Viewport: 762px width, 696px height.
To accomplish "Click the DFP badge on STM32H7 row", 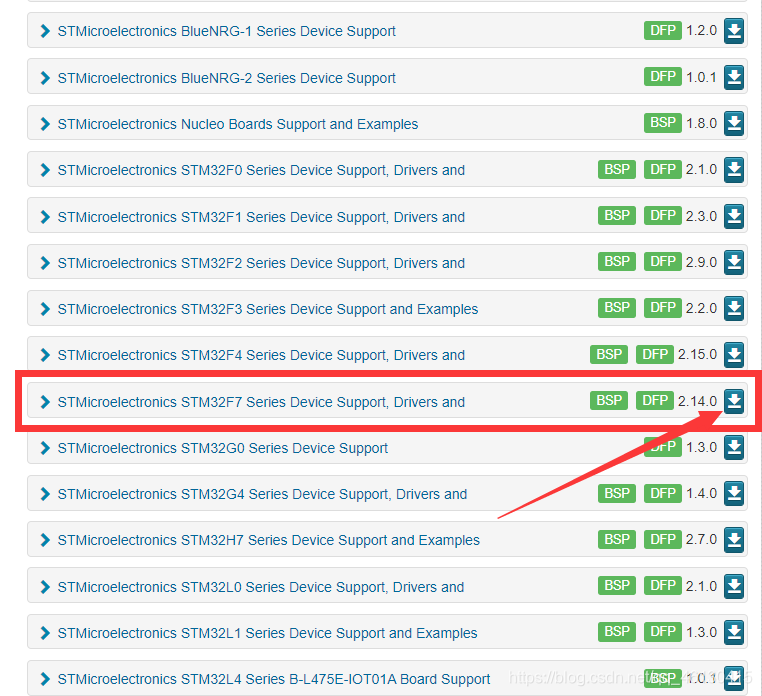I will (663, 539).
